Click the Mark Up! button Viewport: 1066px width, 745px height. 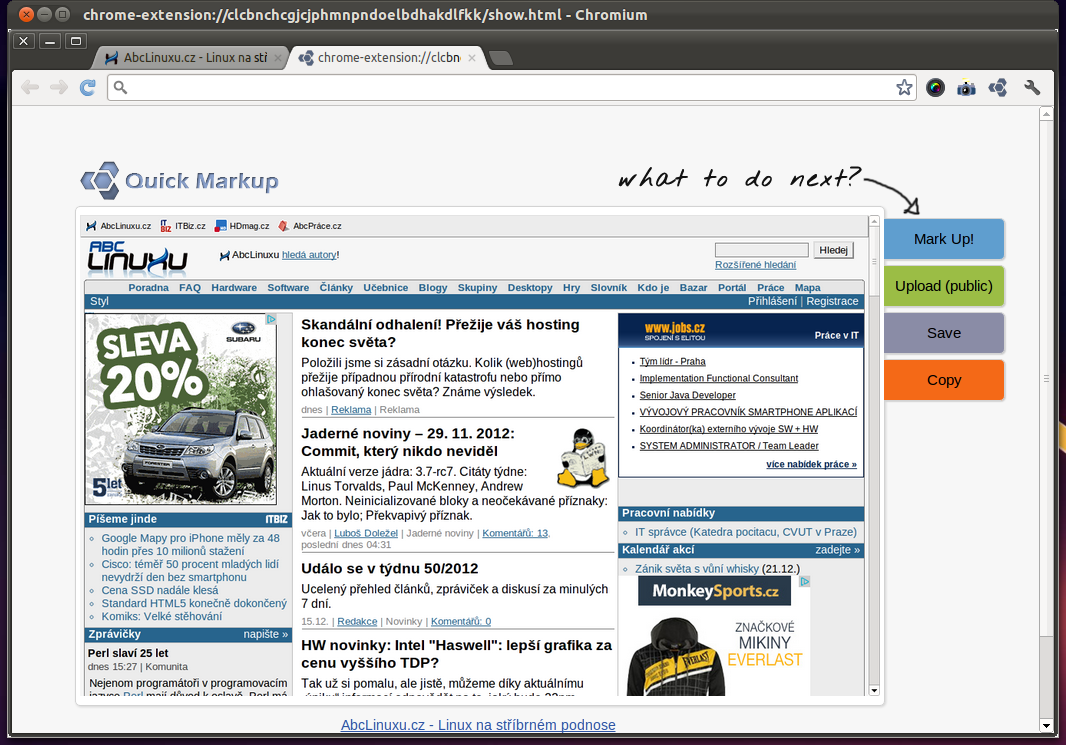944,239
